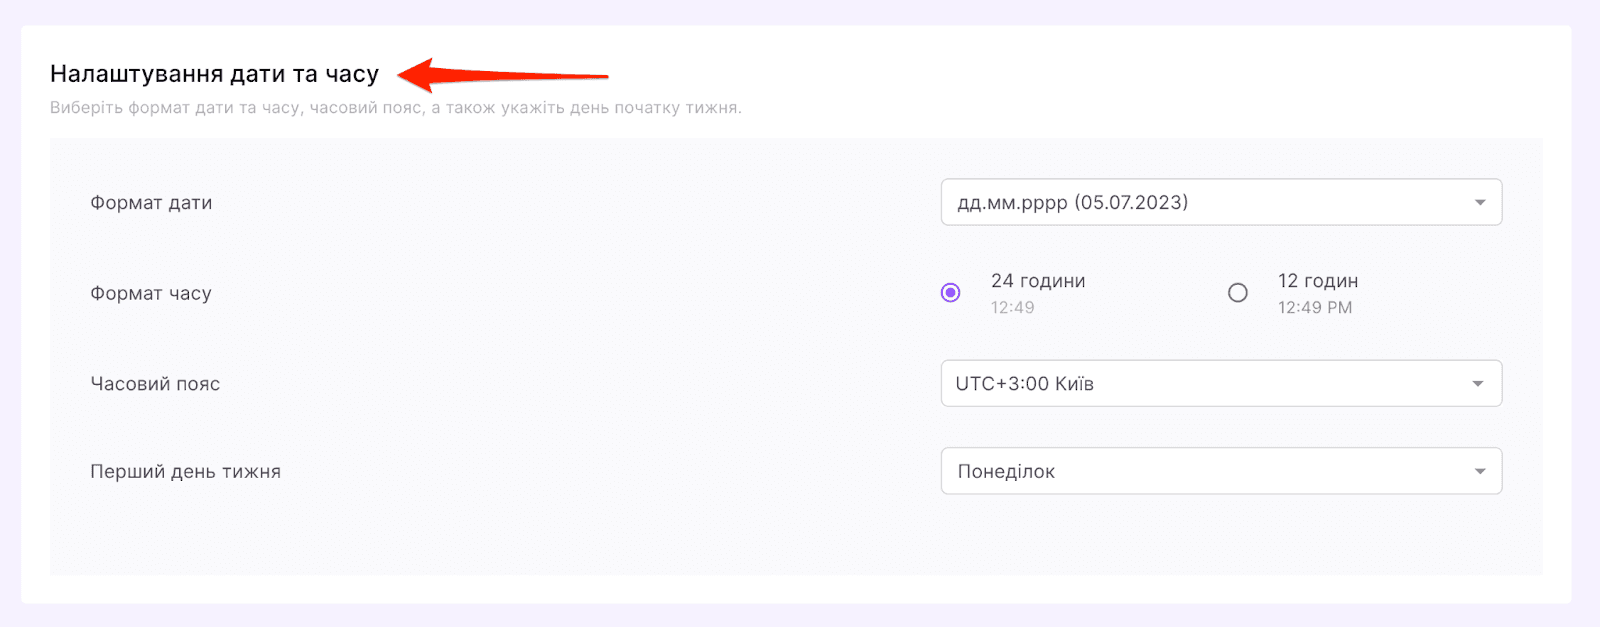Click the Перший день тижня label
The height and width of the screenshot is (627, 1600).
coord(185,472)
